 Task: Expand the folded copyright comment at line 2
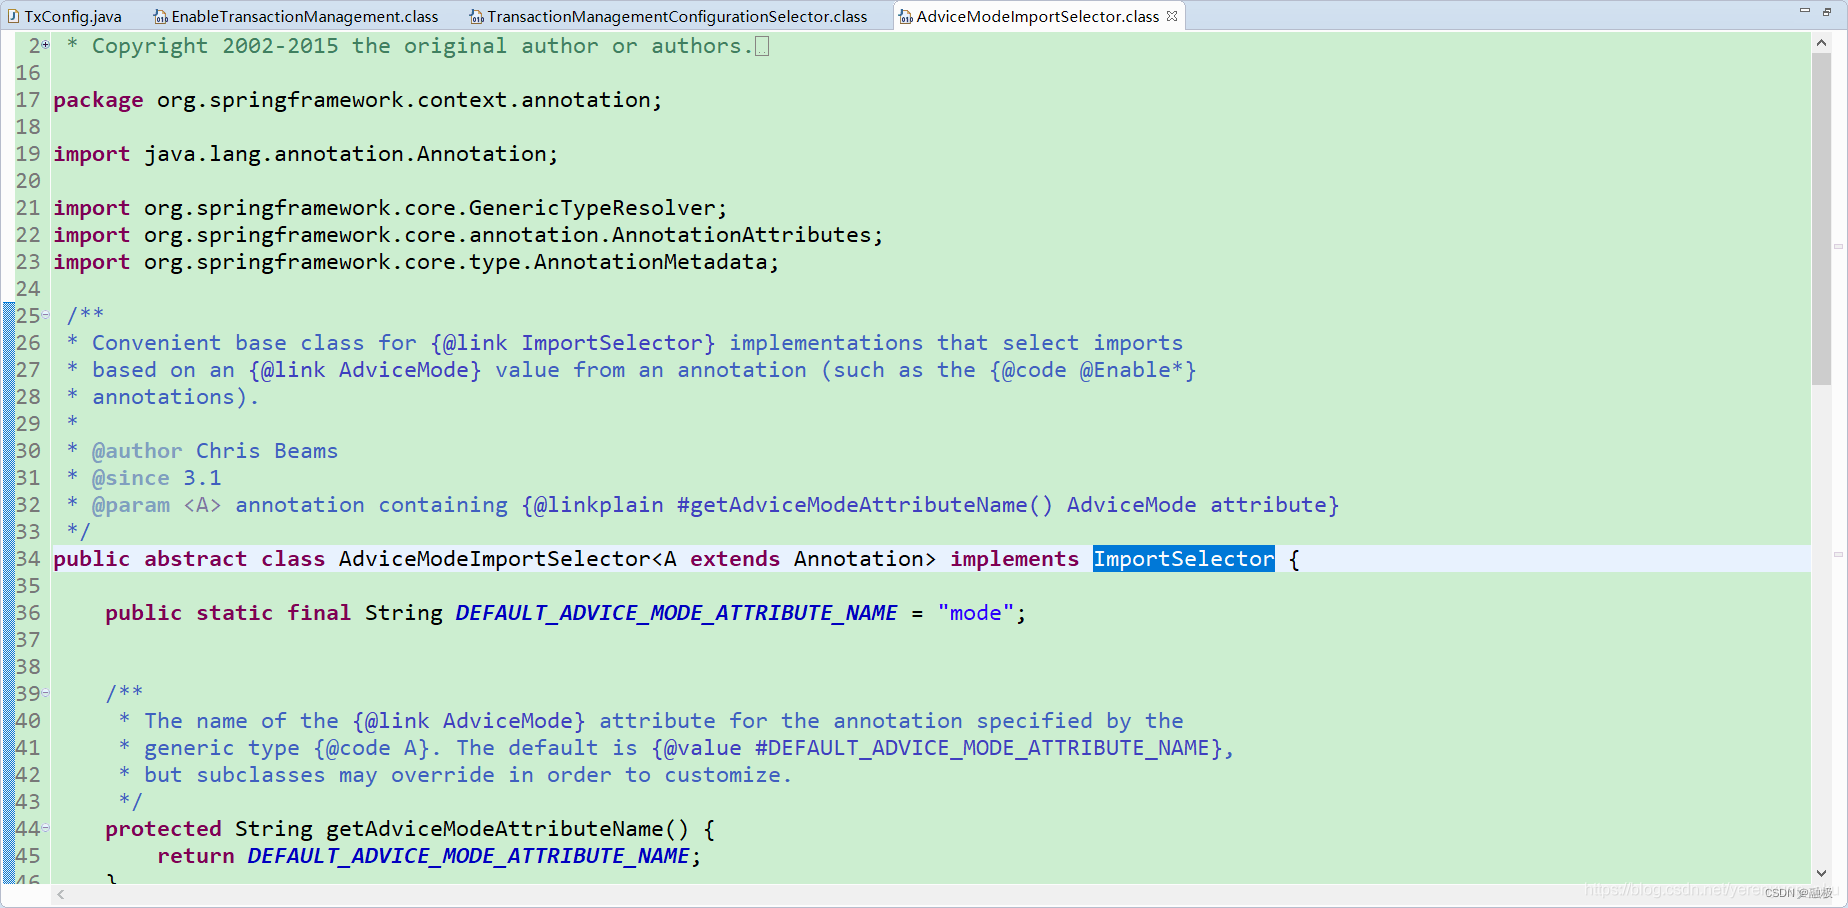(46, 45)
